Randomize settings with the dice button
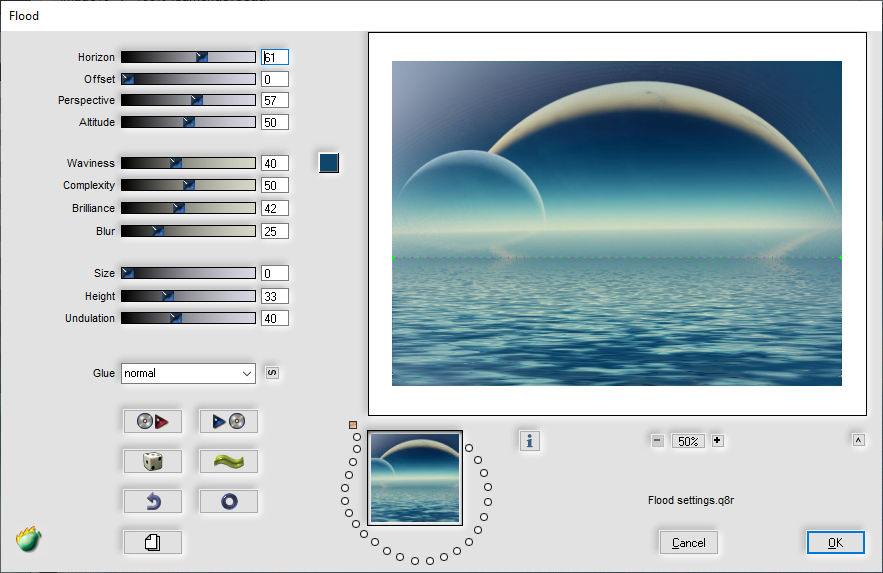Screen dimensions: 883x573 pyautogui.click(x=153, y=462)
